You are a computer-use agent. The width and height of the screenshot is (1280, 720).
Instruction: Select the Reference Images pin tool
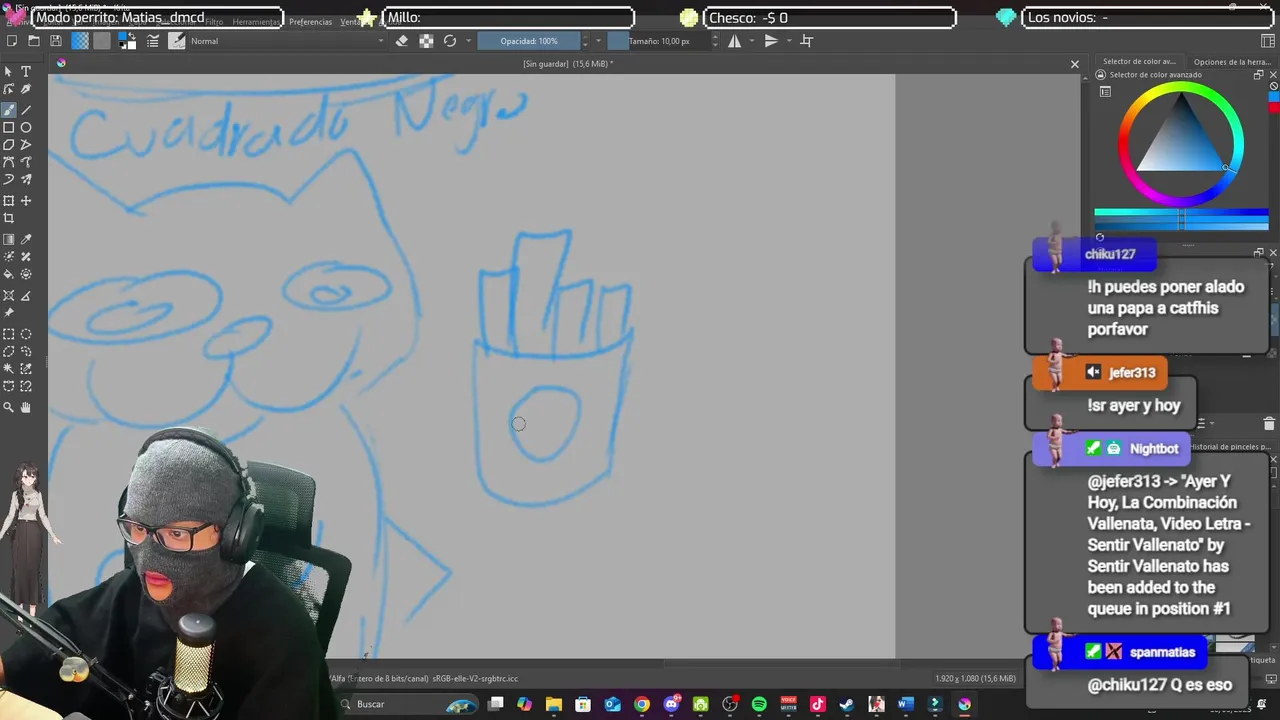point(9,313)
